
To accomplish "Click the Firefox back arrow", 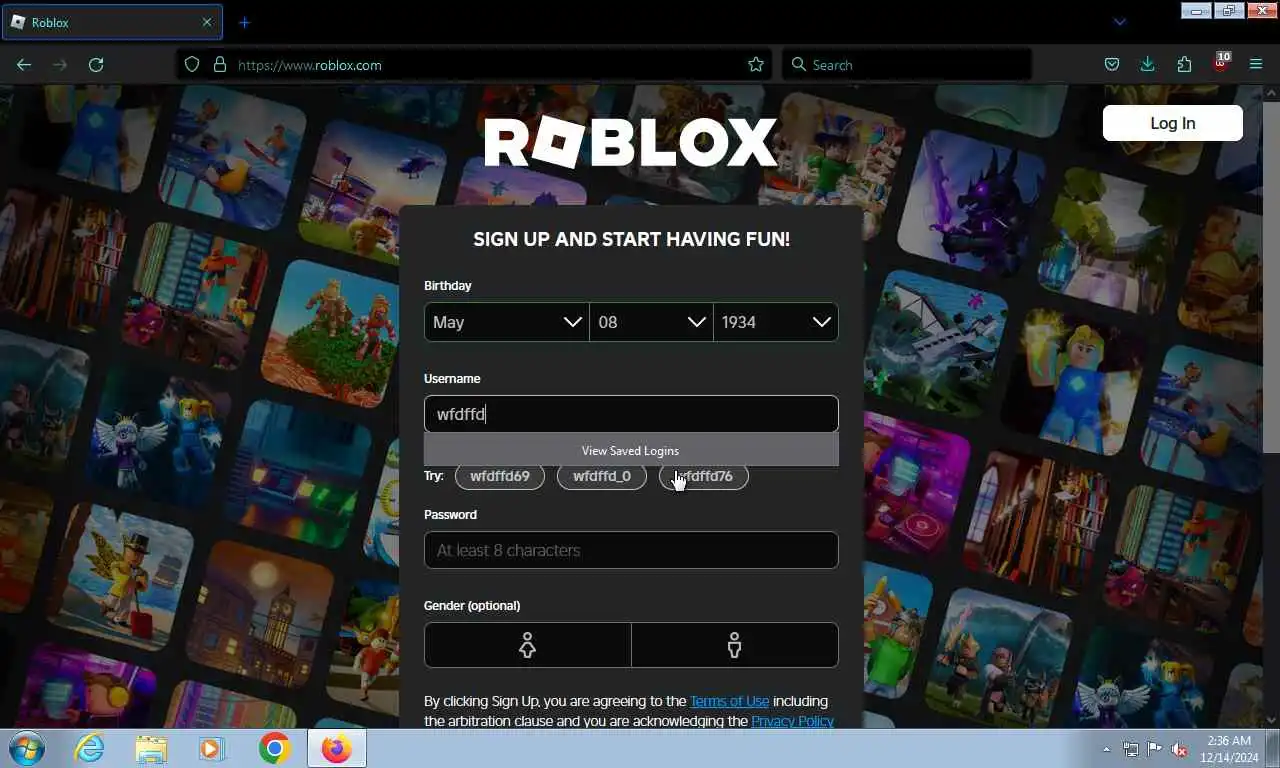I will (x=24, y=64).
